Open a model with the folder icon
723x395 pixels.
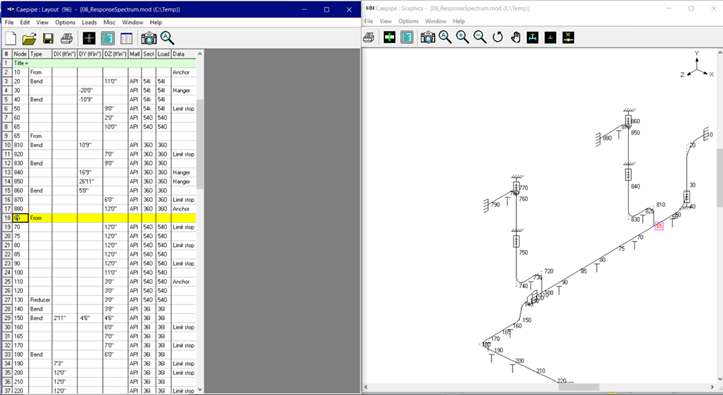[29, 38]
